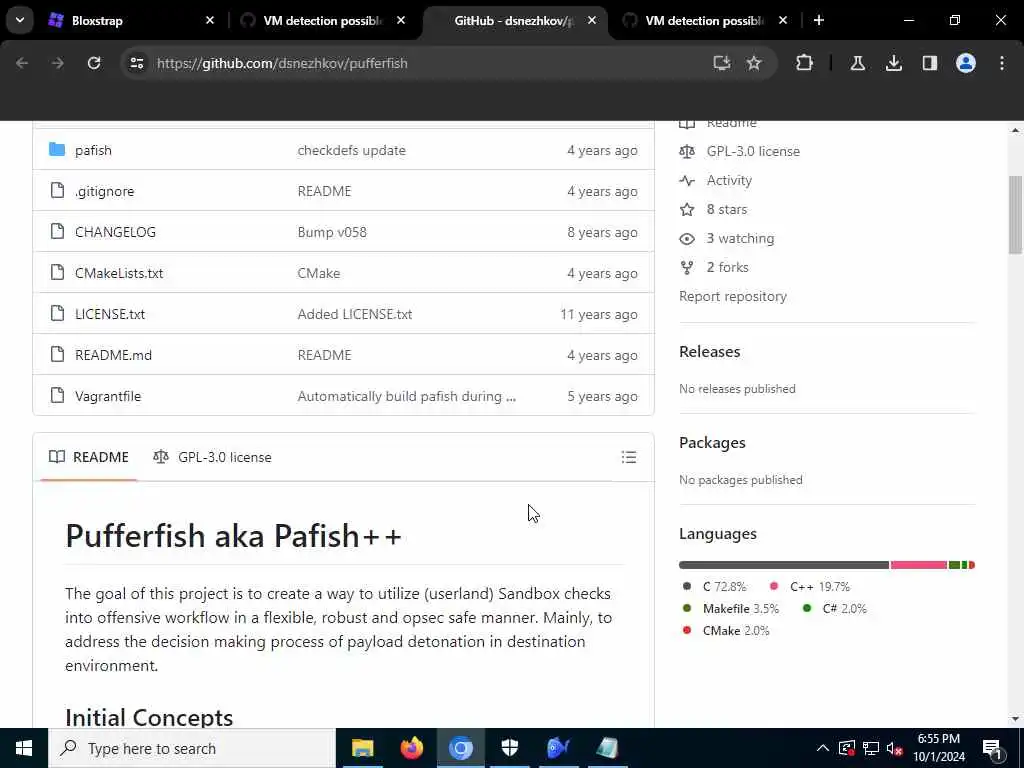This screenshot has height=768, width=1024.
Task: Switch to the first VM detection possible tab
Action: point(323,20)
